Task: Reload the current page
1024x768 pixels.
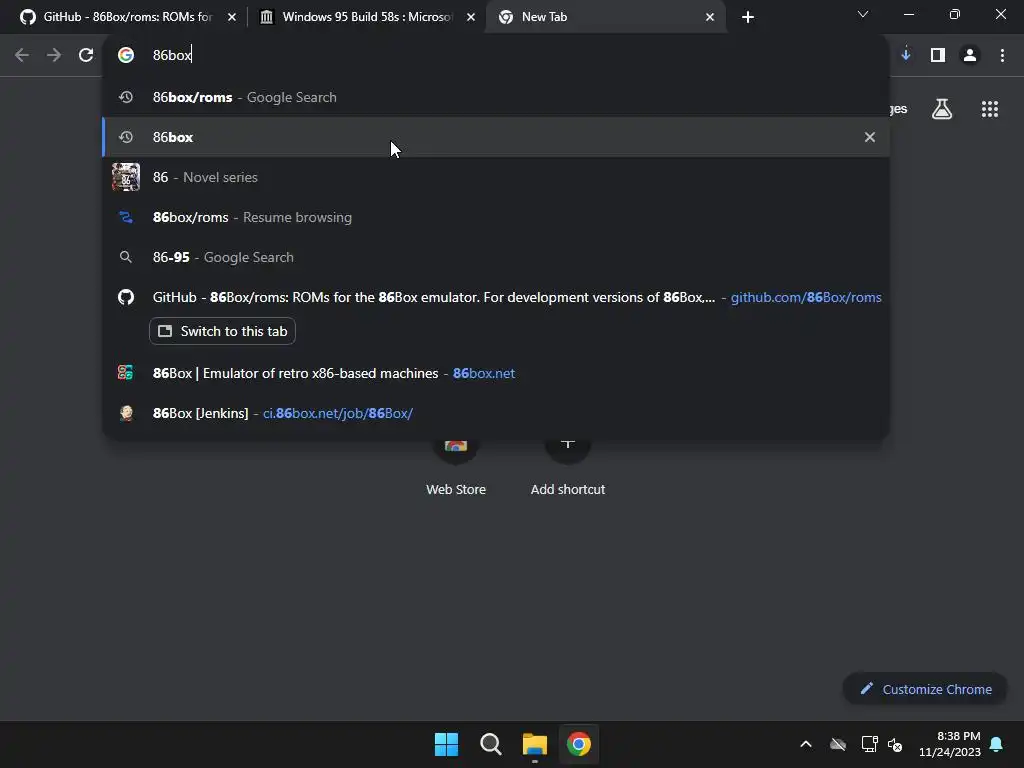Action: [86, 56]
